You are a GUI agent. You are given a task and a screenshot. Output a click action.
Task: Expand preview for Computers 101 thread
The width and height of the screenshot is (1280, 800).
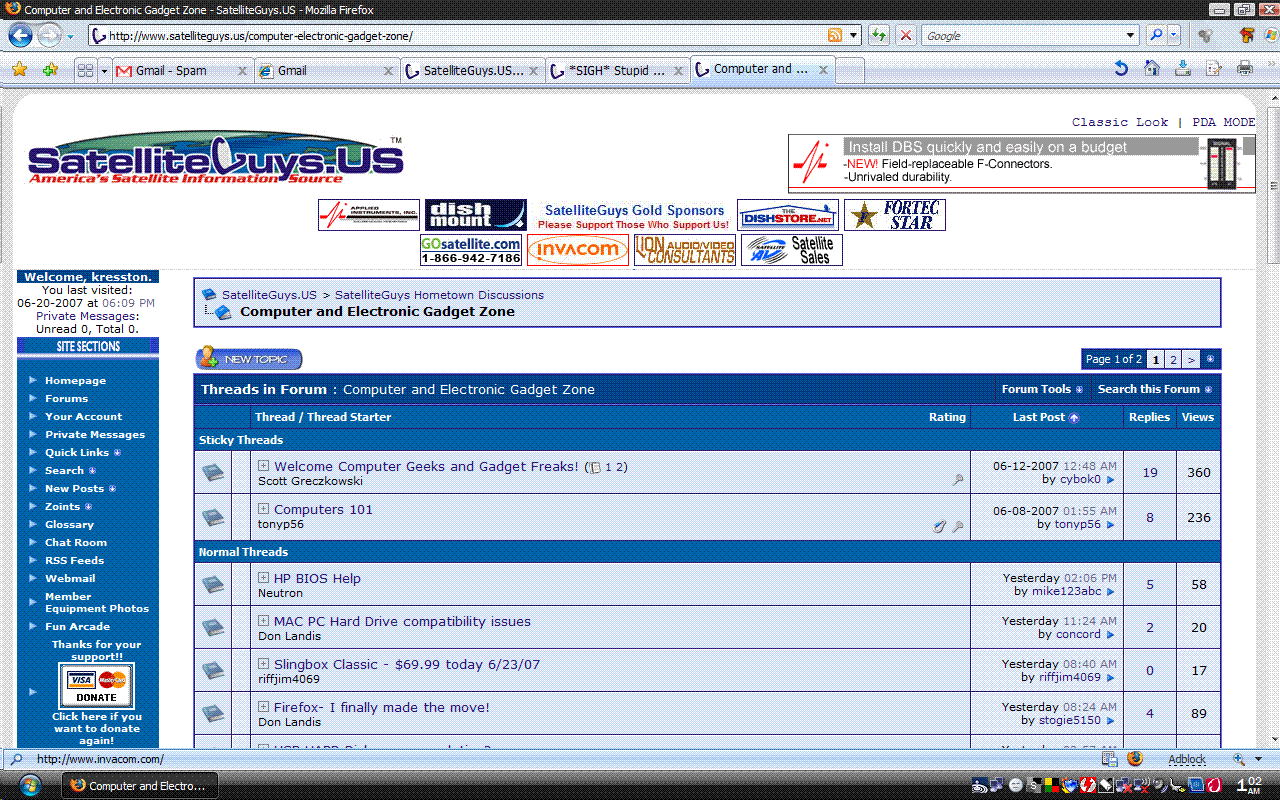[264, 509]
